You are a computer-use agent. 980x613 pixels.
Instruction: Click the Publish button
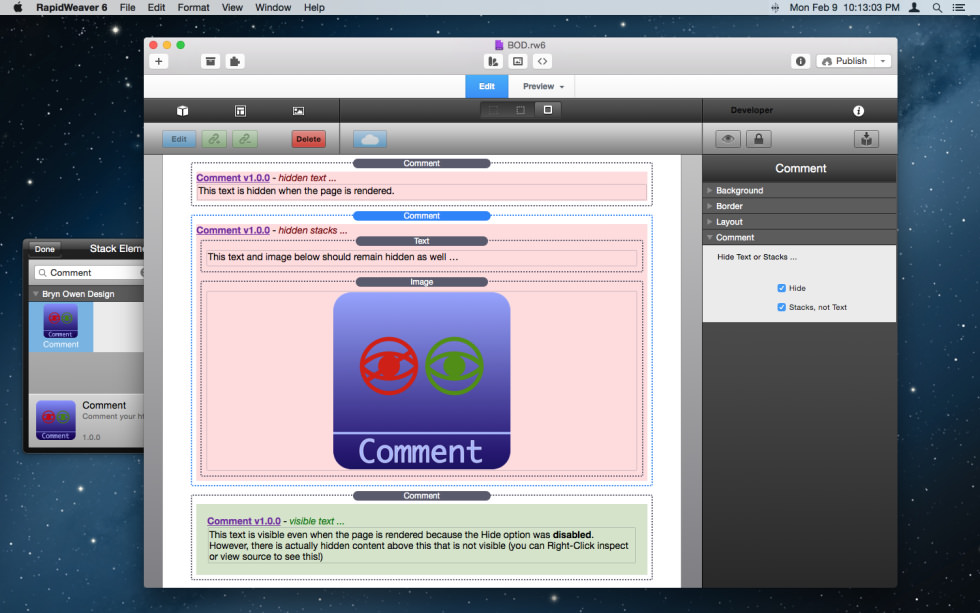coord(845,61)
